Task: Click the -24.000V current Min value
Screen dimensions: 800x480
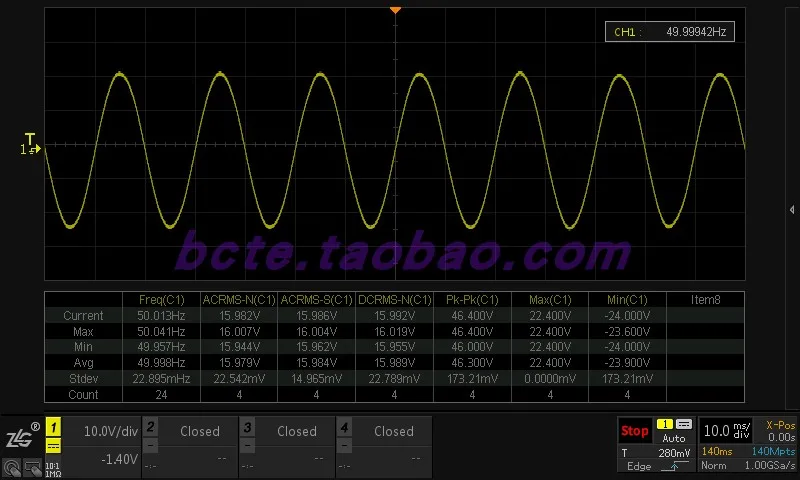Action: pos(627,316)
